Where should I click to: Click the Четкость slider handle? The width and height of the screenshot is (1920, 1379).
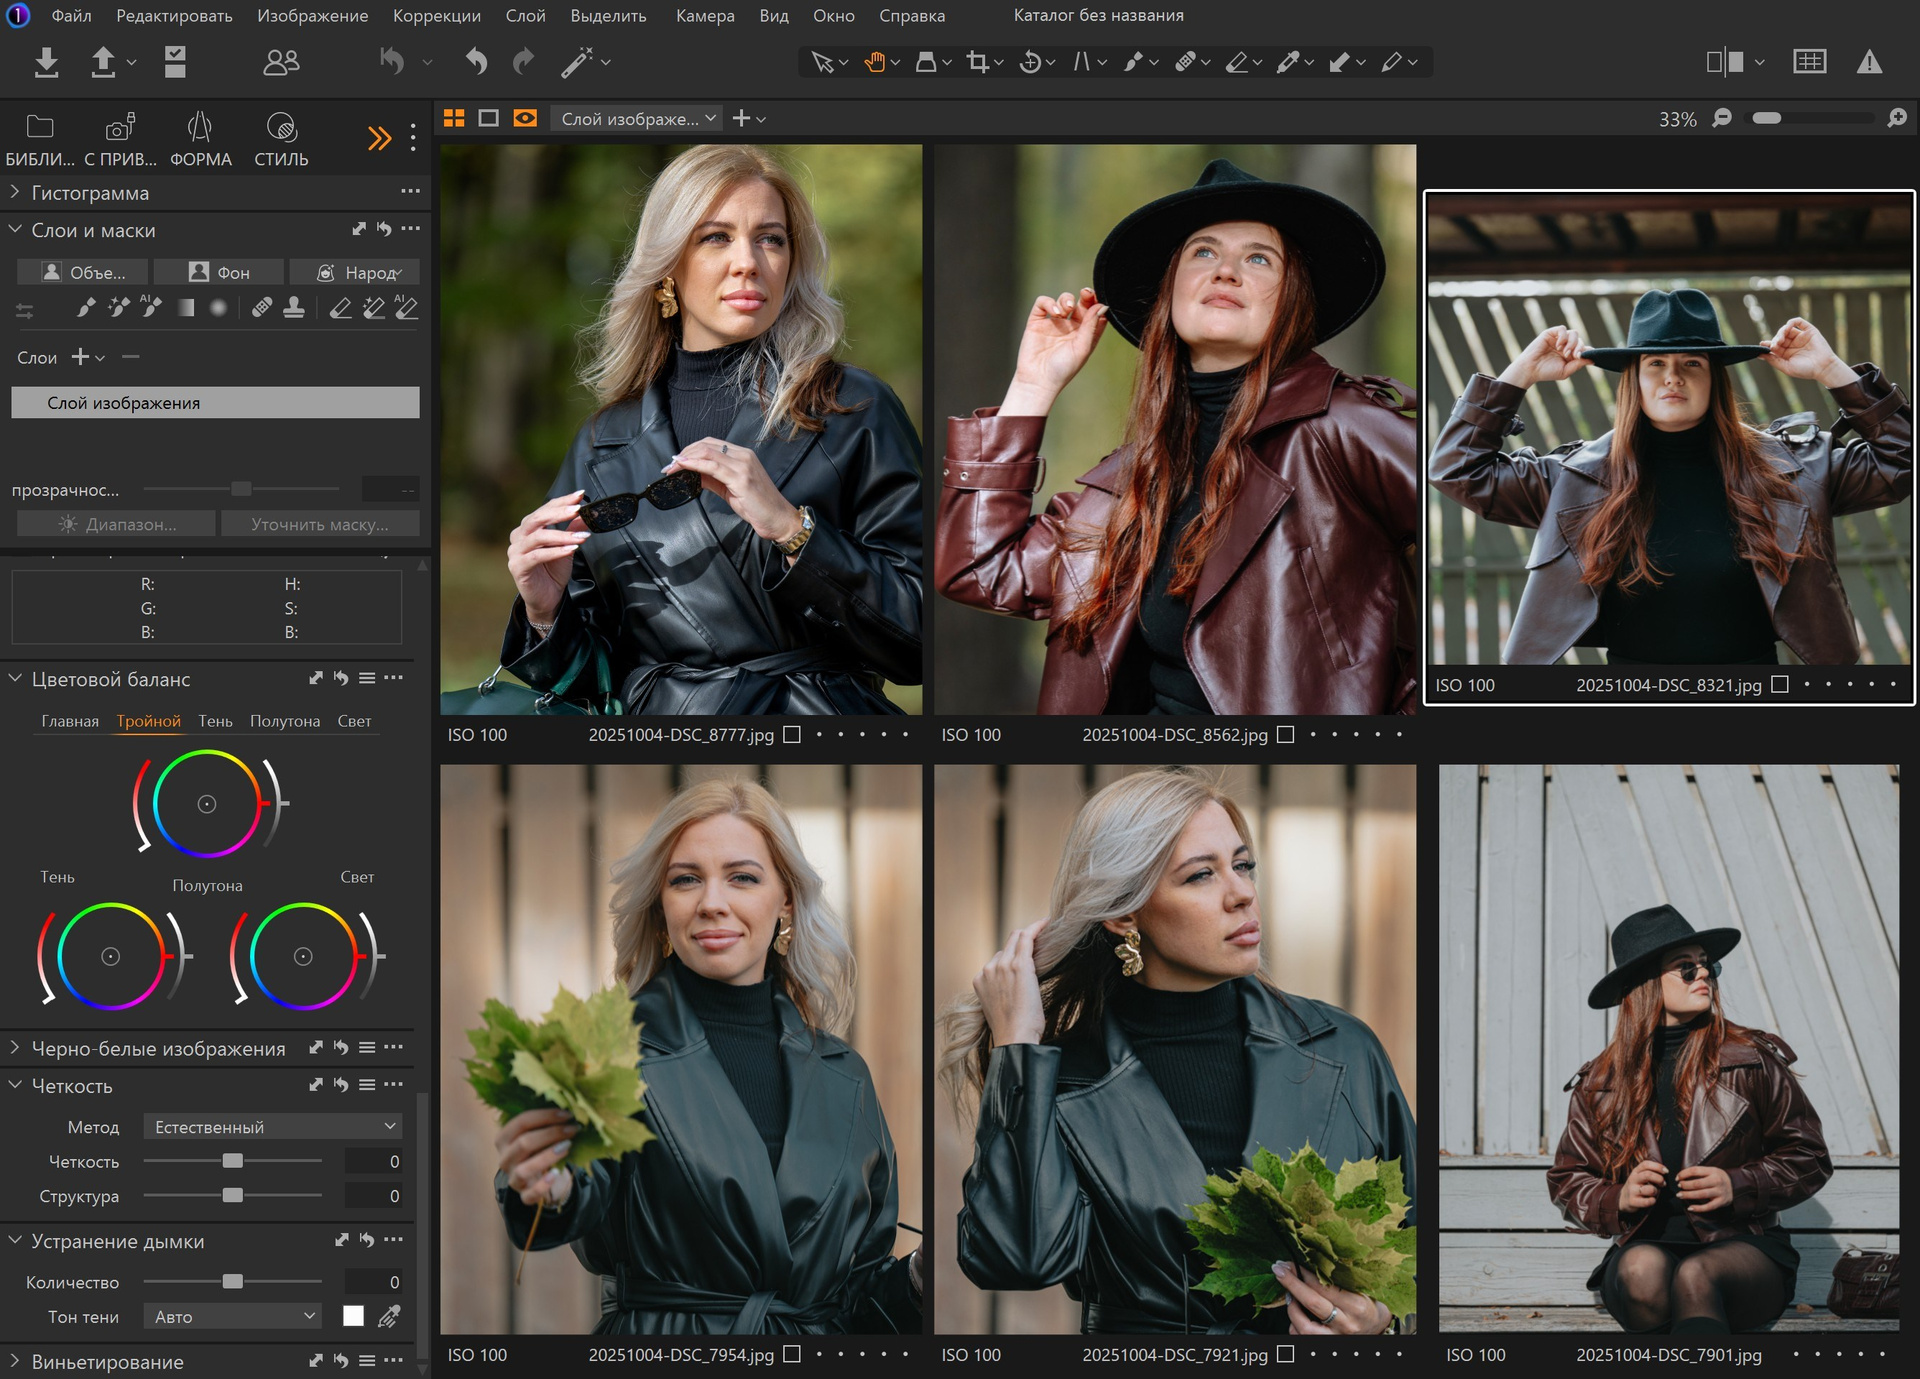pos(233,1161)
